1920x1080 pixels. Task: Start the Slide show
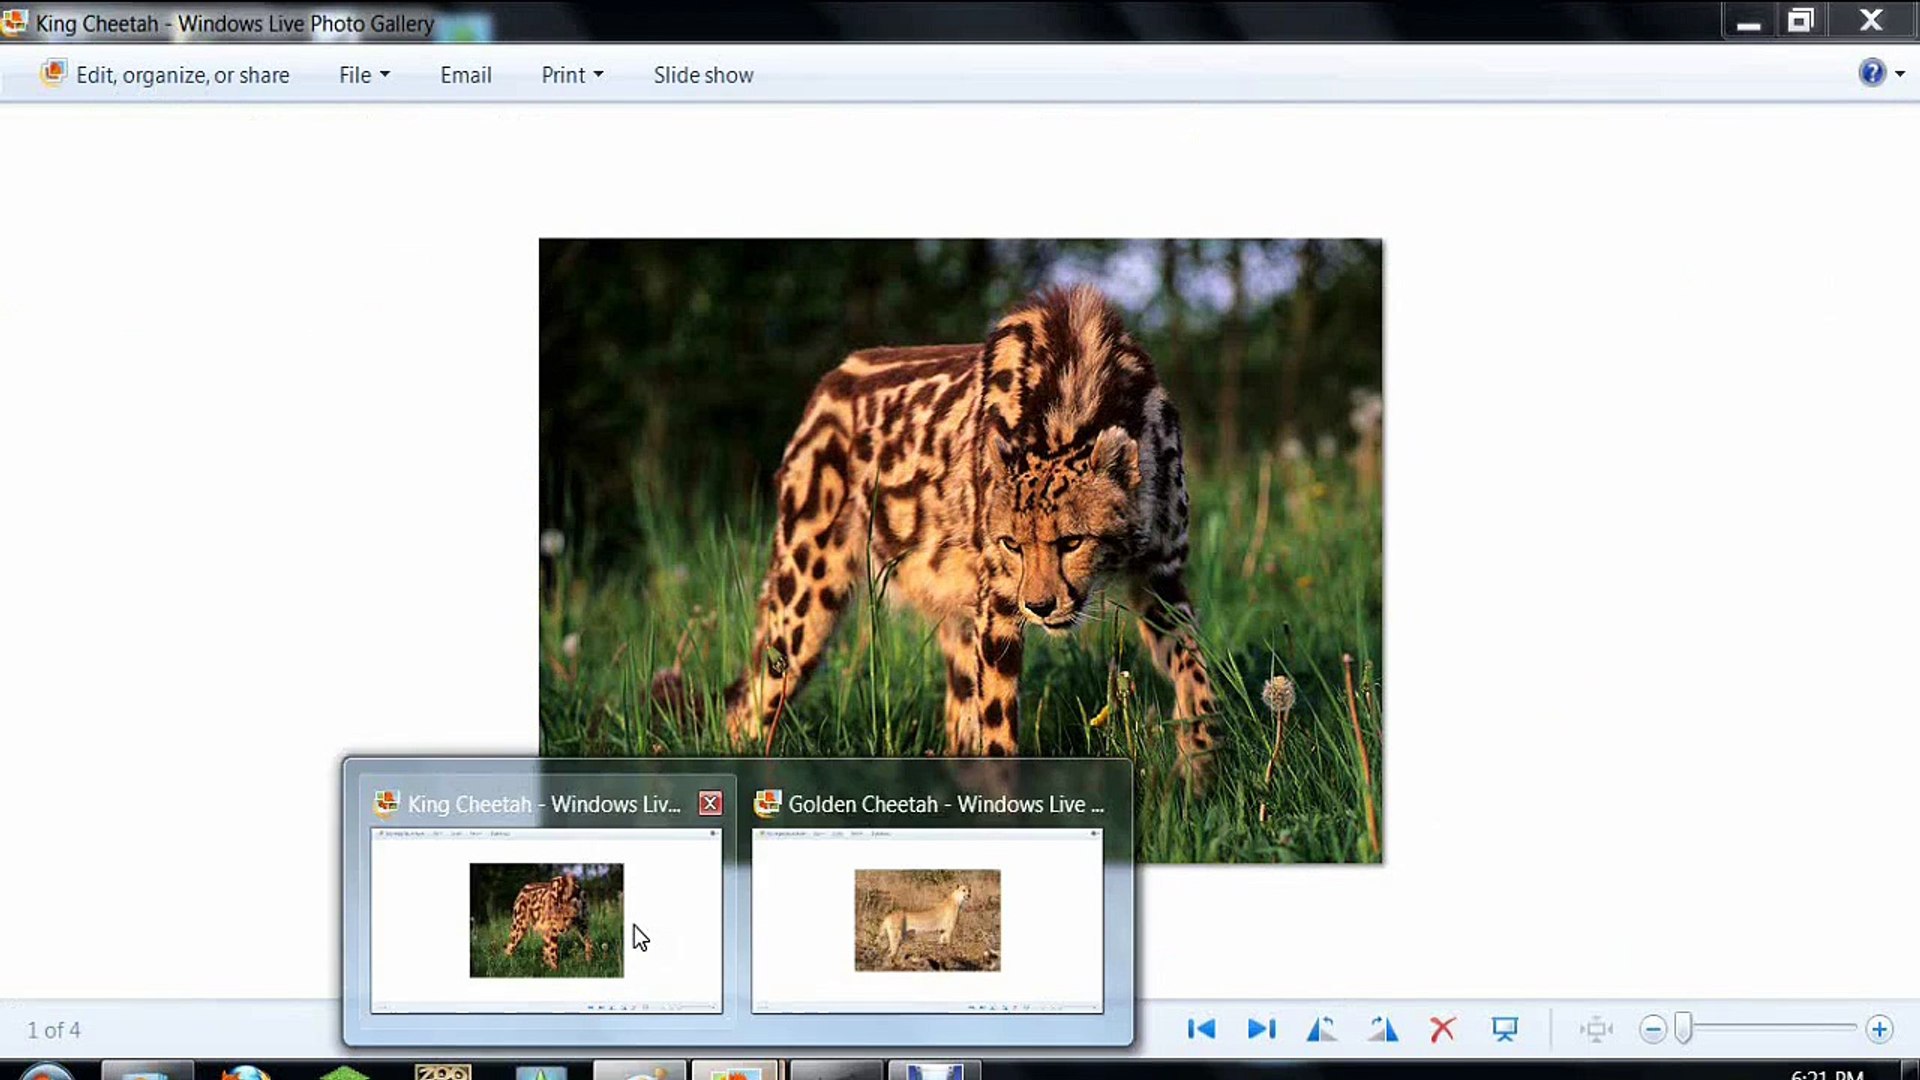[x=703, y=75]
